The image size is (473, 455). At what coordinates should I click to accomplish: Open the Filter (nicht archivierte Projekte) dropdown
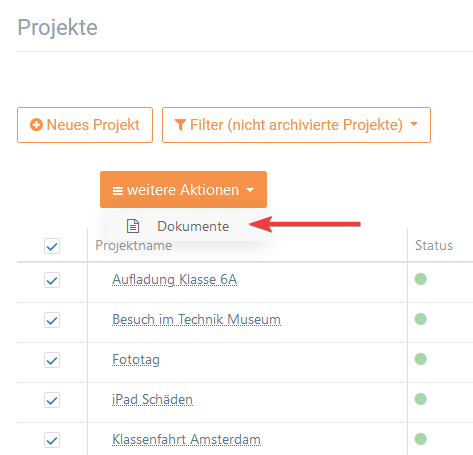[296, 125]
